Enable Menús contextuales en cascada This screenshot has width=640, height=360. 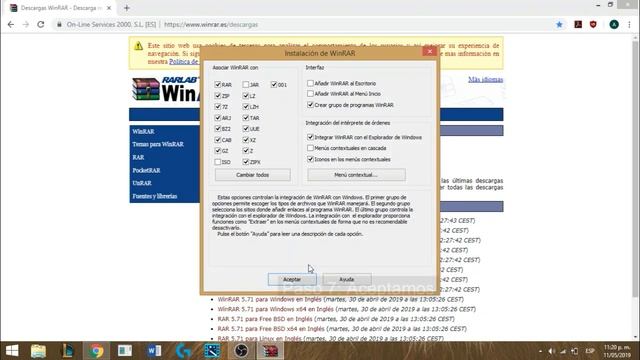[310, 148]
